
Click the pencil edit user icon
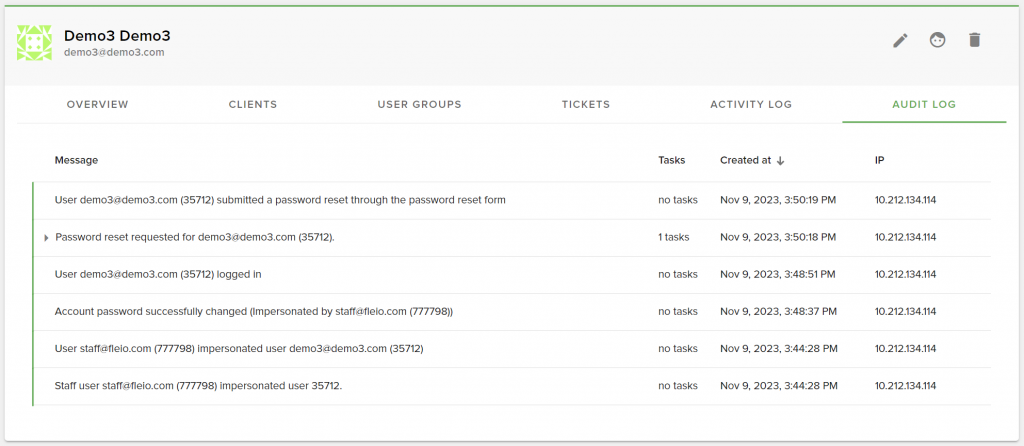[x=901, y=40]
